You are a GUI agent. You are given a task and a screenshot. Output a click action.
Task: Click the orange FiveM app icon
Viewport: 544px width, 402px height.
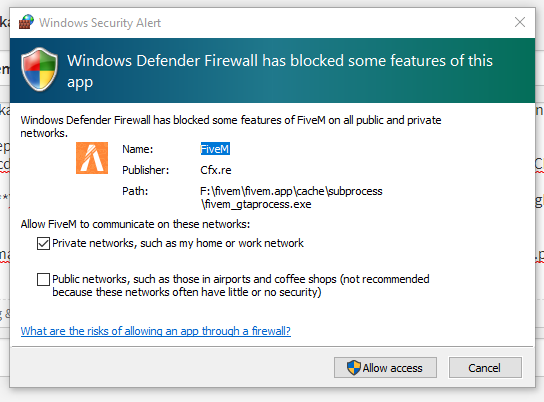click(x=92, y=158)
